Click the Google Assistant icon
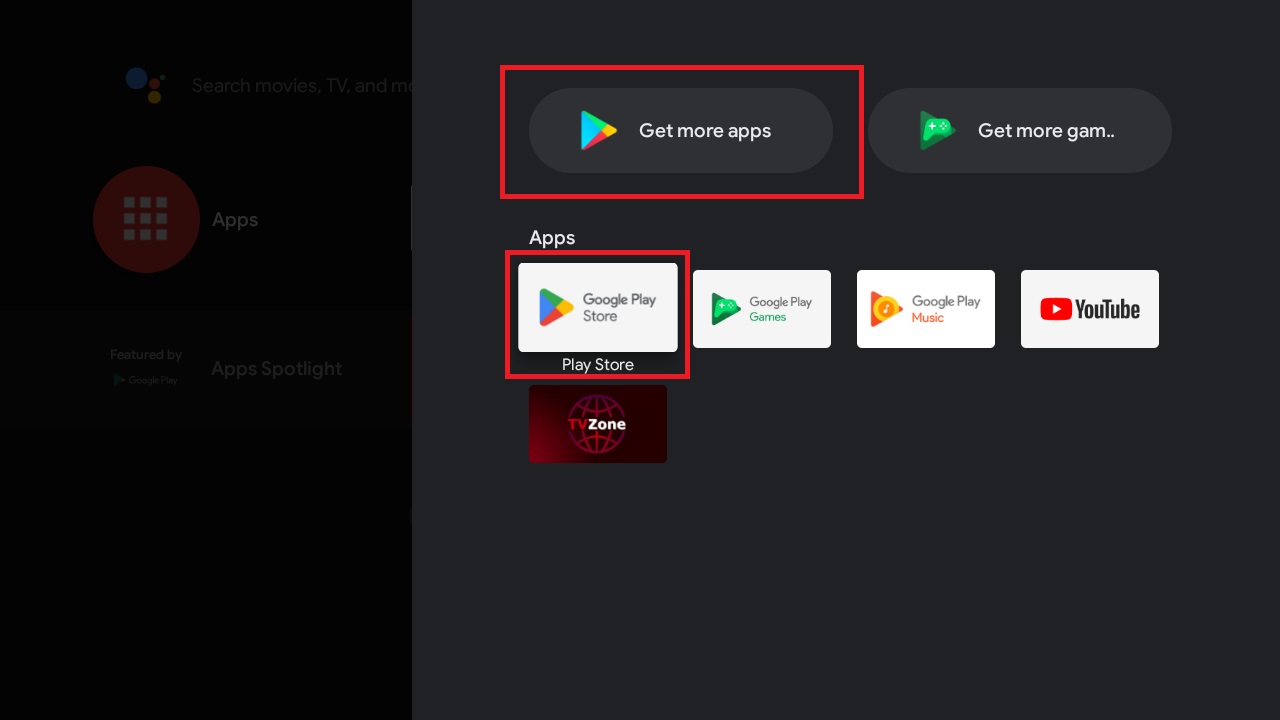 [x=146, y=85]
